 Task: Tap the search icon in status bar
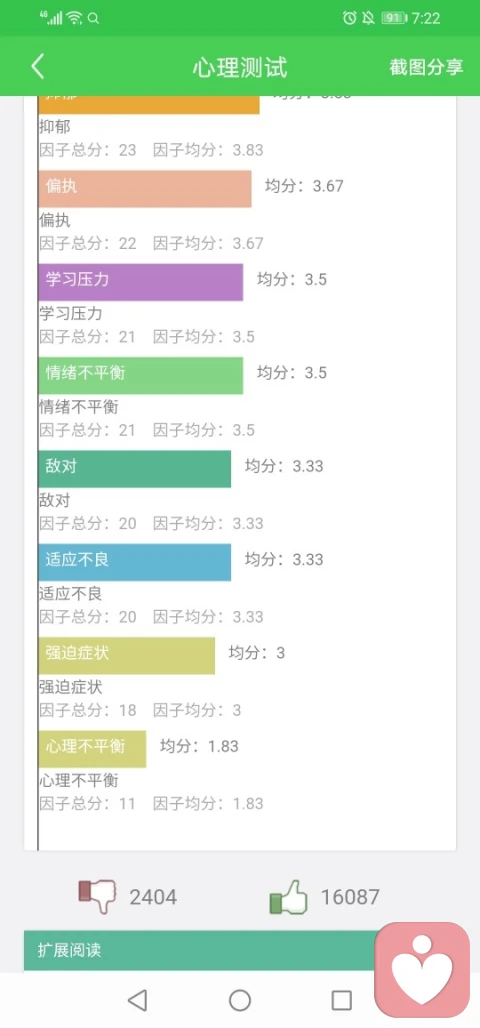[94, 18]
